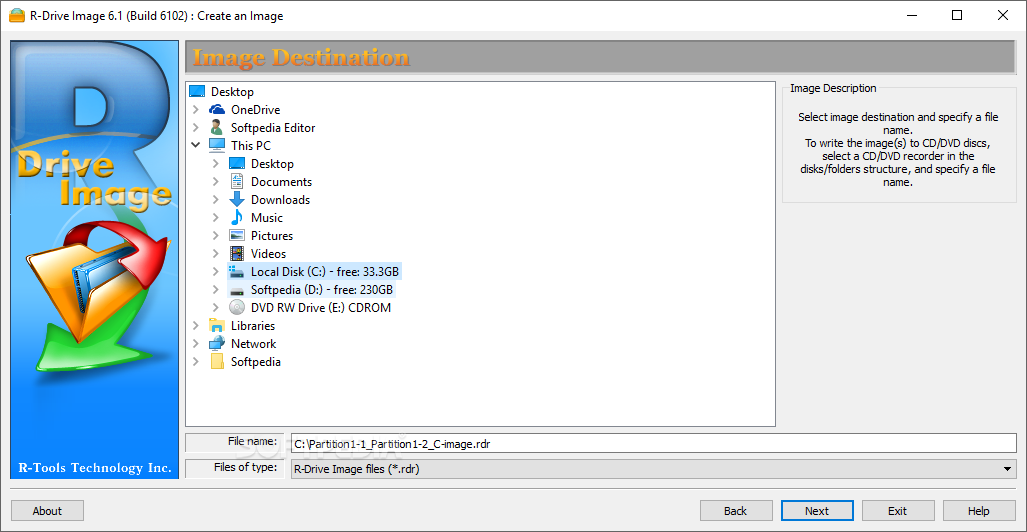Select the 'Videos' label
The image size is (1027, 532).
(269, 254)
